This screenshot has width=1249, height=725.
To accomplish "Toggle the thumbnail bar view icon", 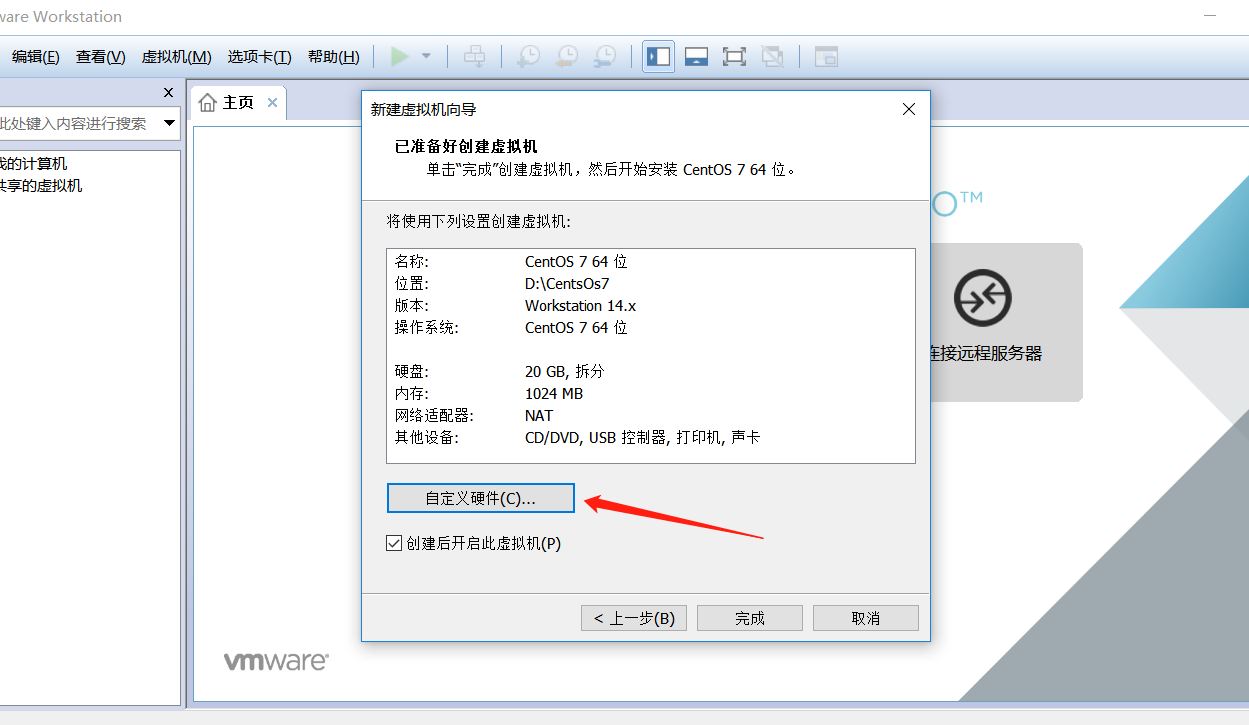I will (697, 57).
